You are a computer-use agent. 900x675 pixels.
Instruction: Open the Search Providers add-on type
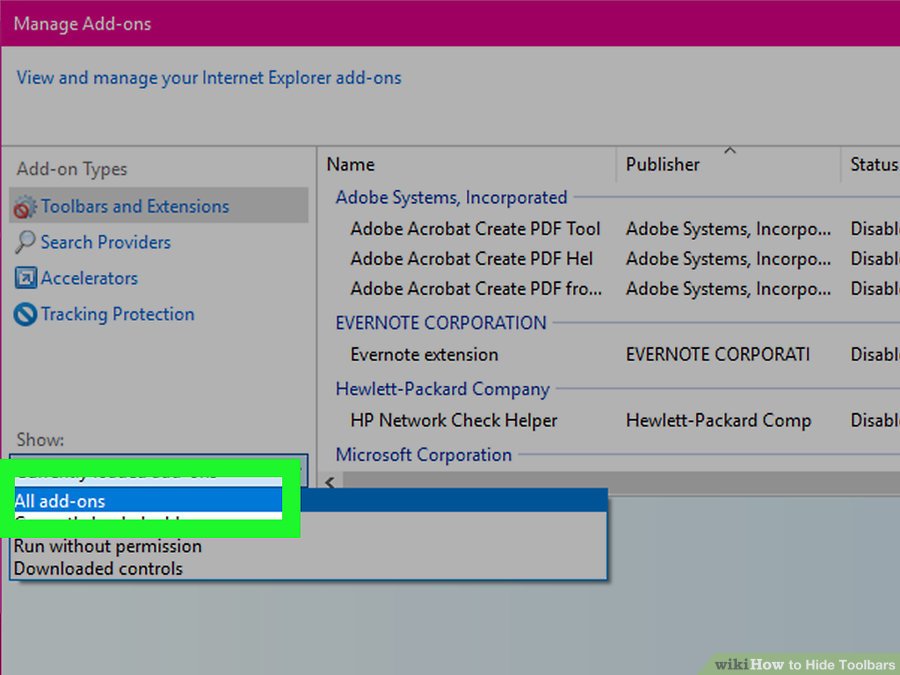[x=106, y=242]
